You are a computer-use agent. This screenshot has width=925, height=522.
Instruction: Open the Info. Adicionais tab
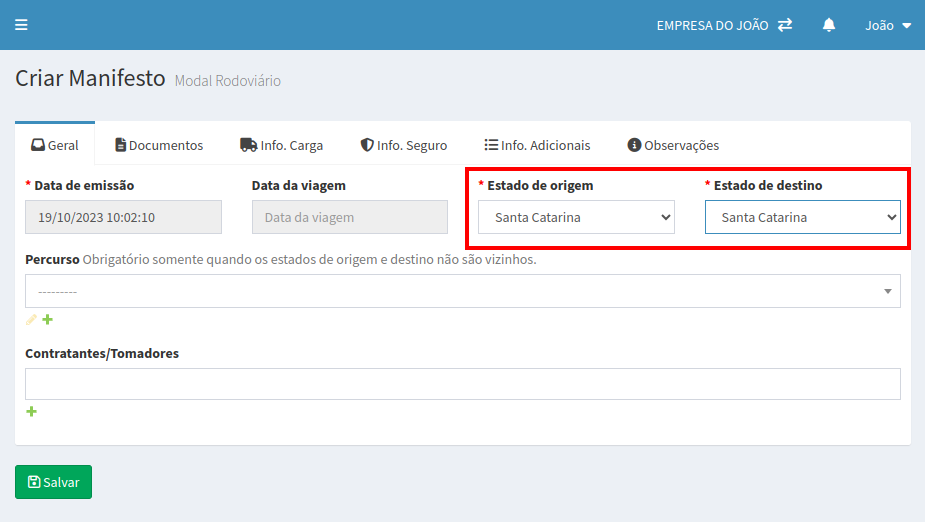coord(537,145)
